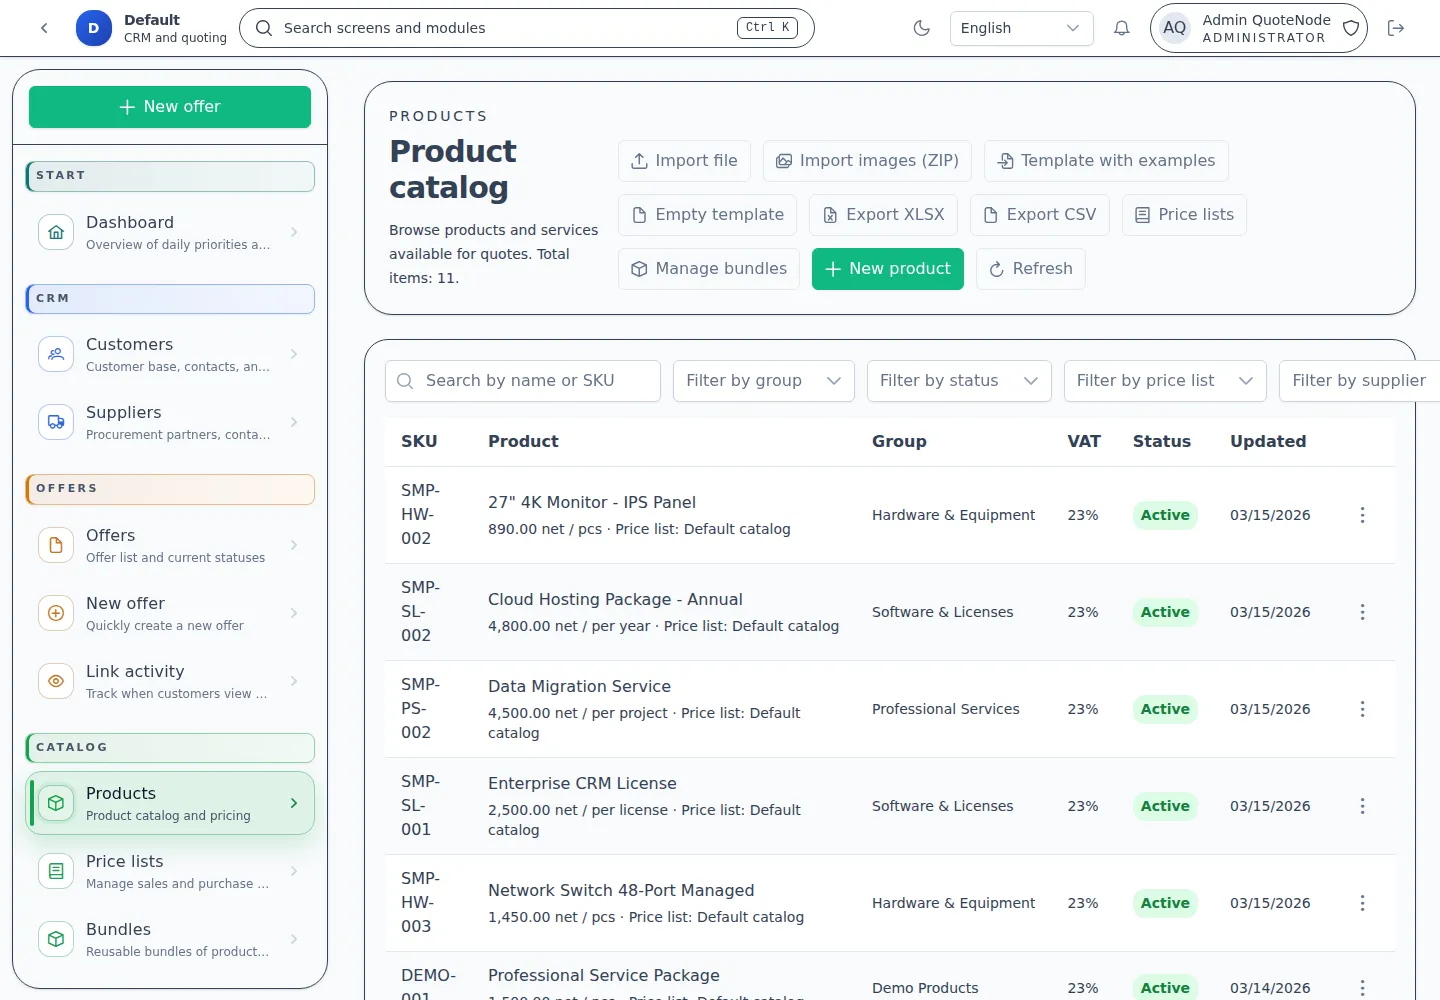The height and width of the screenshot is (1000, 1440).
Task: Click the Export XLSX button
Action: [x=883, y=215]
